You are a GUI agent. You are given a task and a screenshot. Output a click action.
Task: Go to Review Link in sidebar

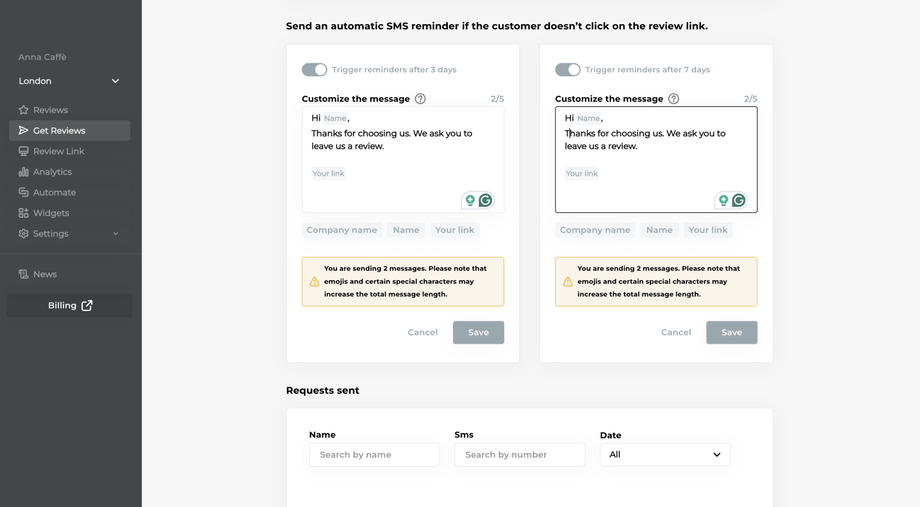[58, 151]
